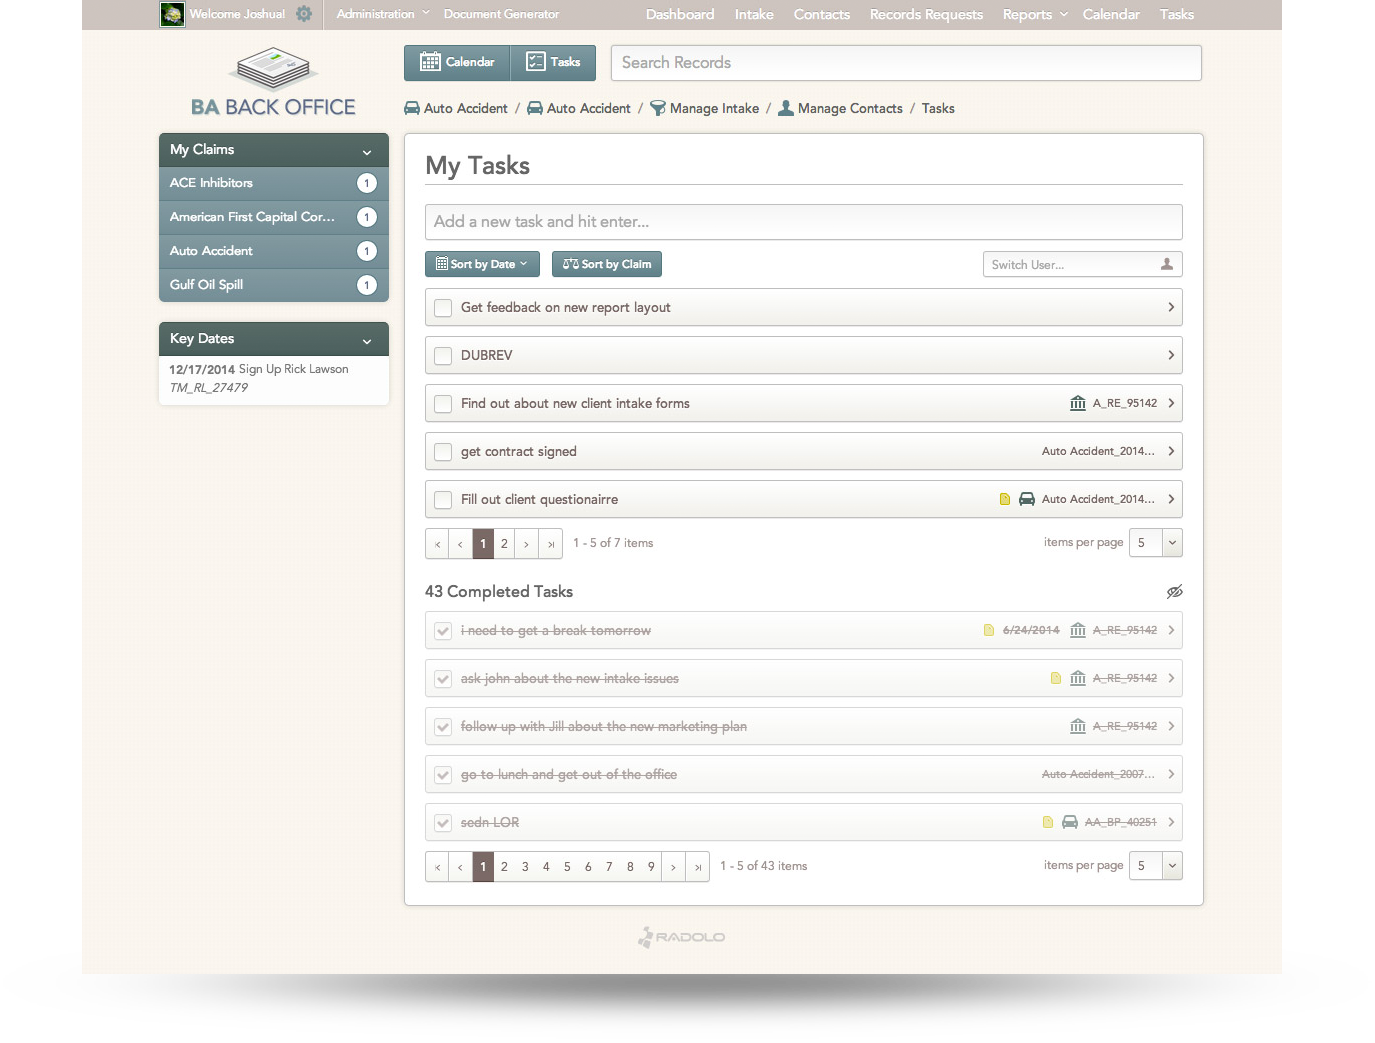Check the DUBREV task checkbox
This screenshot has width=1375, height=1043.
(443, 356)
